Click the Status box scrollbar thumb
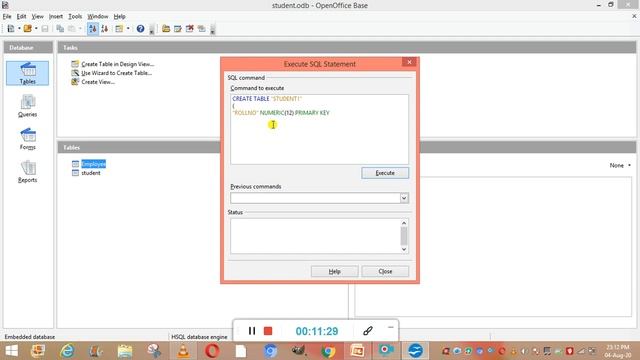The width and height of the screenshot is (640, 360). (404, 236)
